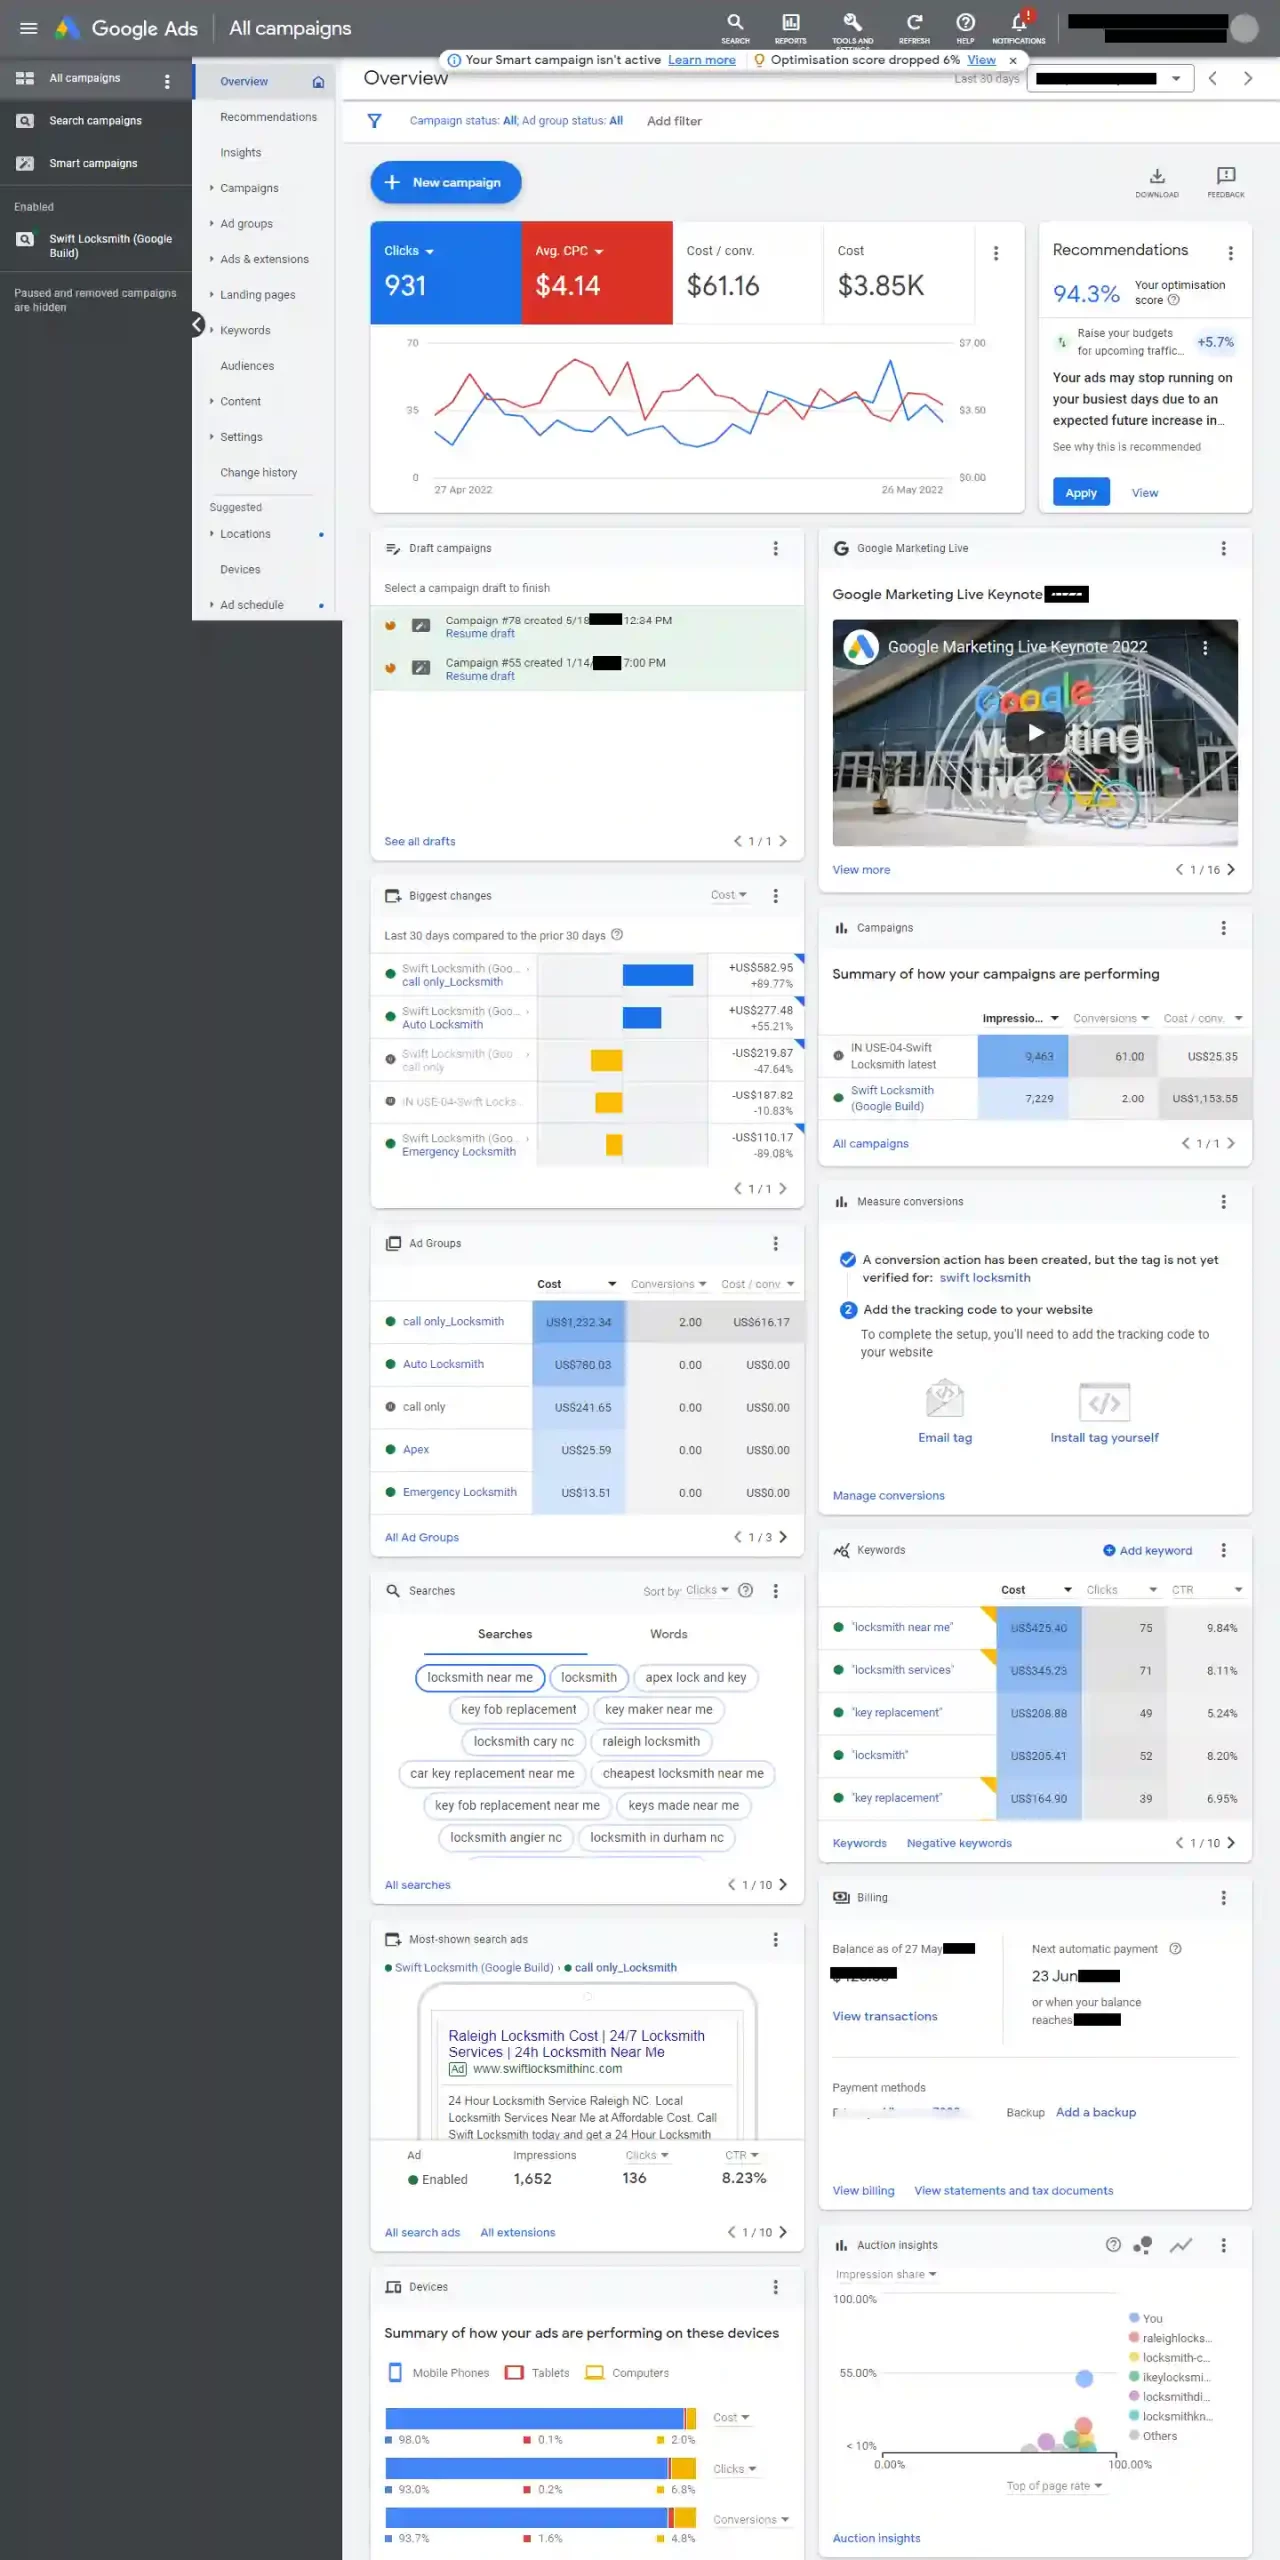Image resolution: width=1280 pixels, height=2560 pixels.
Task: Click the View transactions link
Action: coord(885,2016)
